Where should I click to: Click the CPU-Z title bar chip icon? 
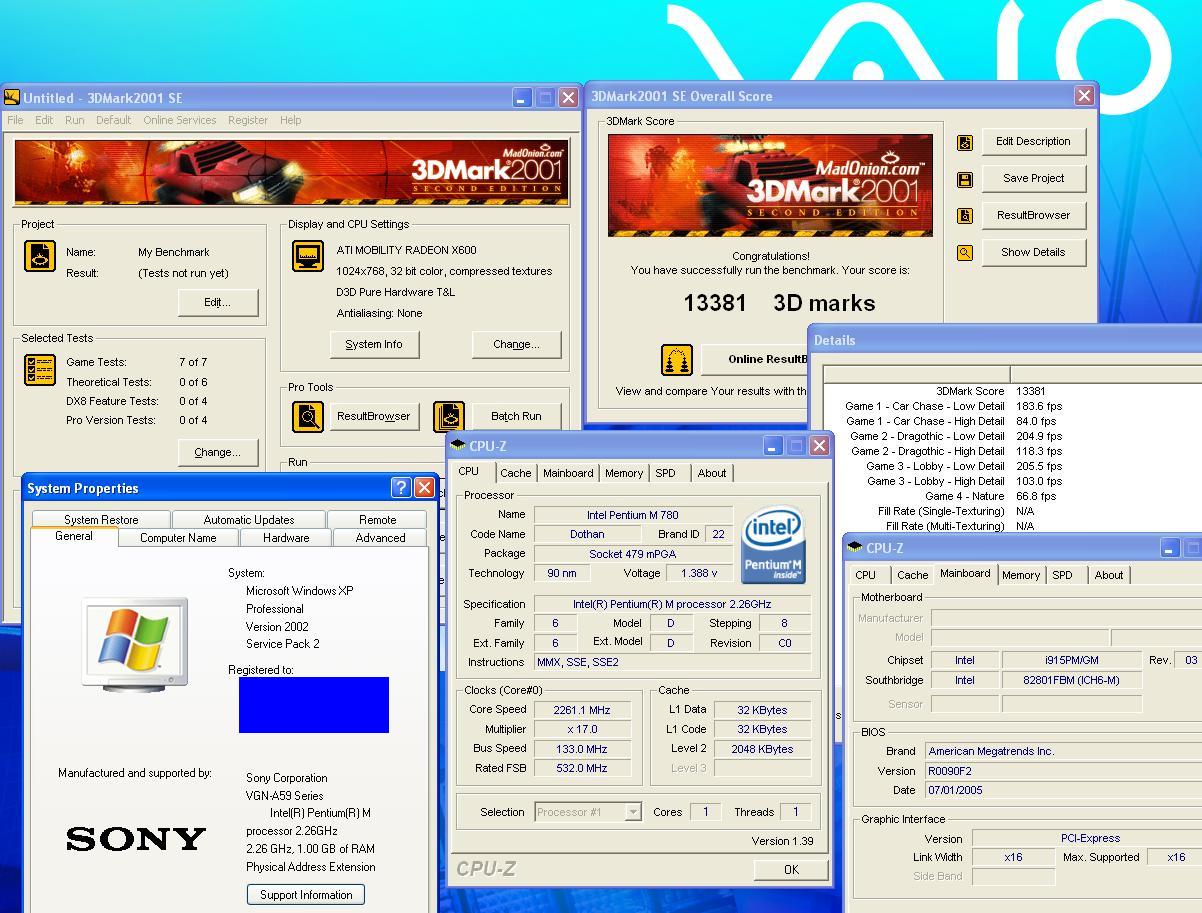point(458,445)
